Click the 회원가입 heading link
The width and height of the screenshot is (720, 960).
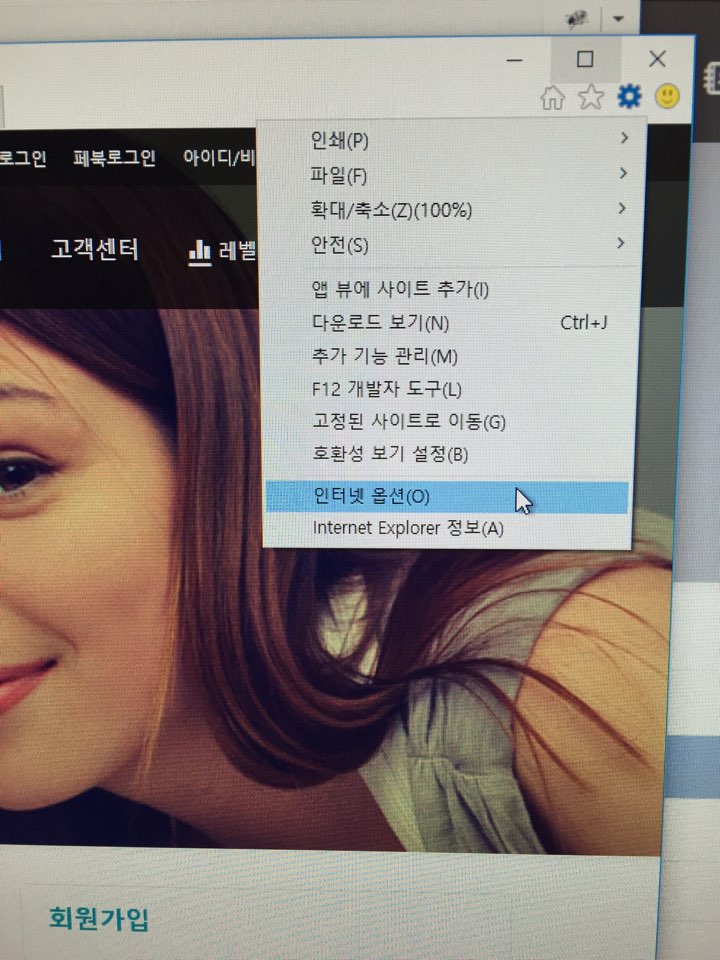pos(99,918)
